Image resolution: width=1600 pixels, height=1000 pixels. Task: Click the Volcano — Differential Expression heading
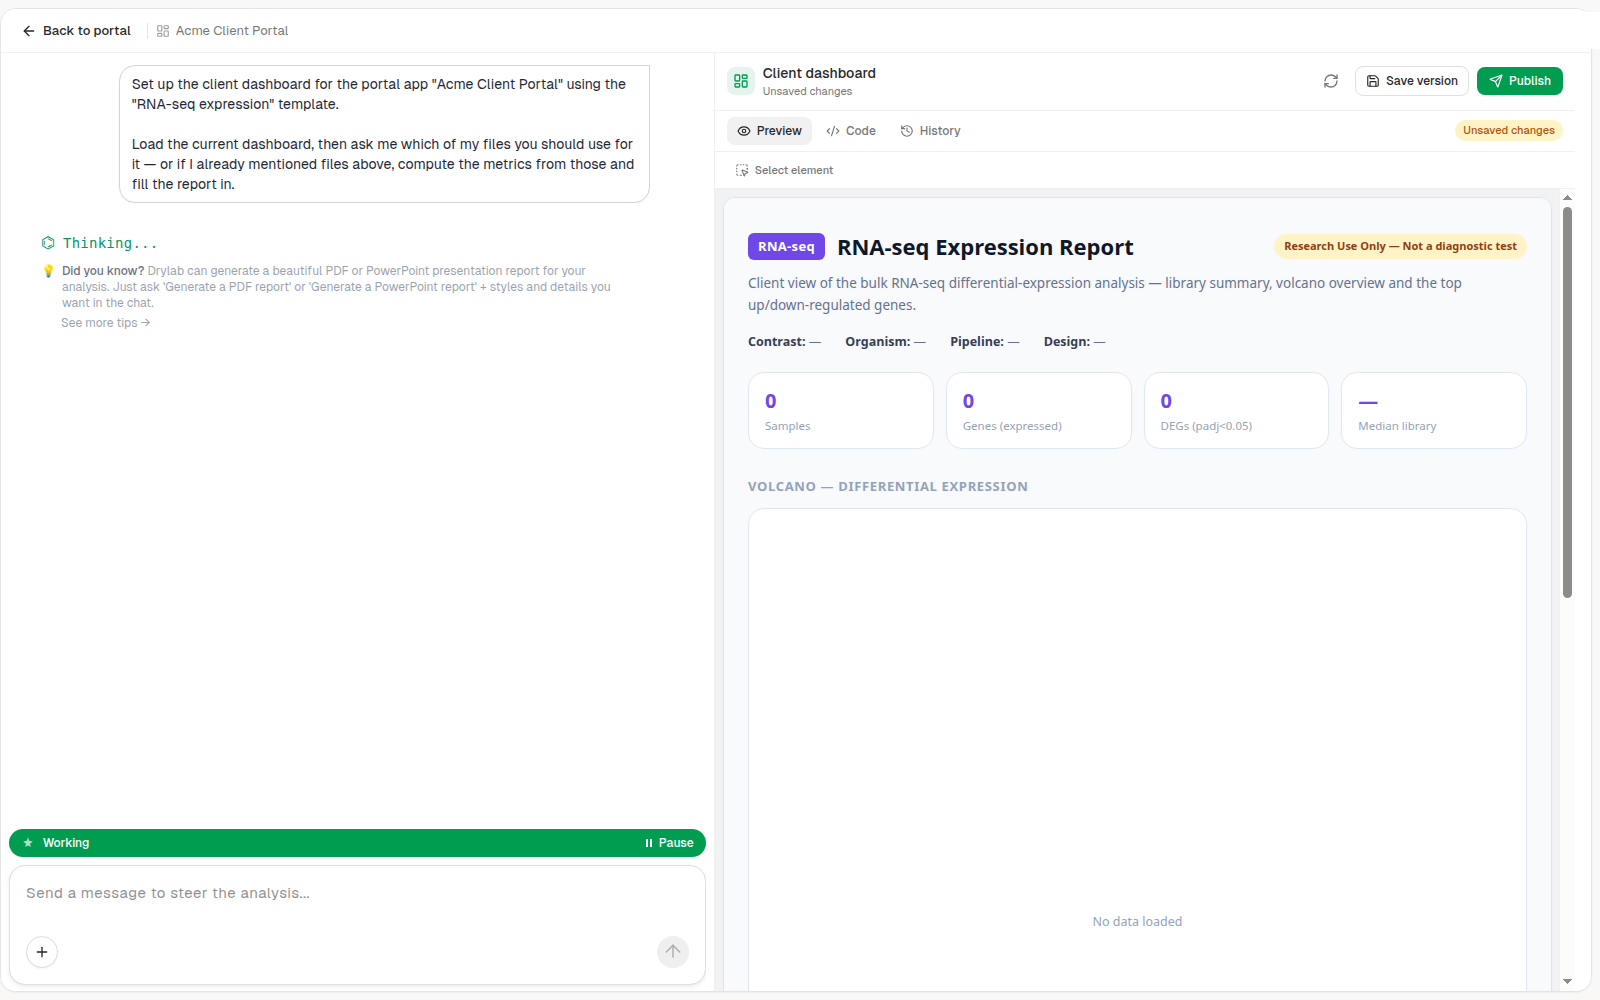tap(888, 487)
